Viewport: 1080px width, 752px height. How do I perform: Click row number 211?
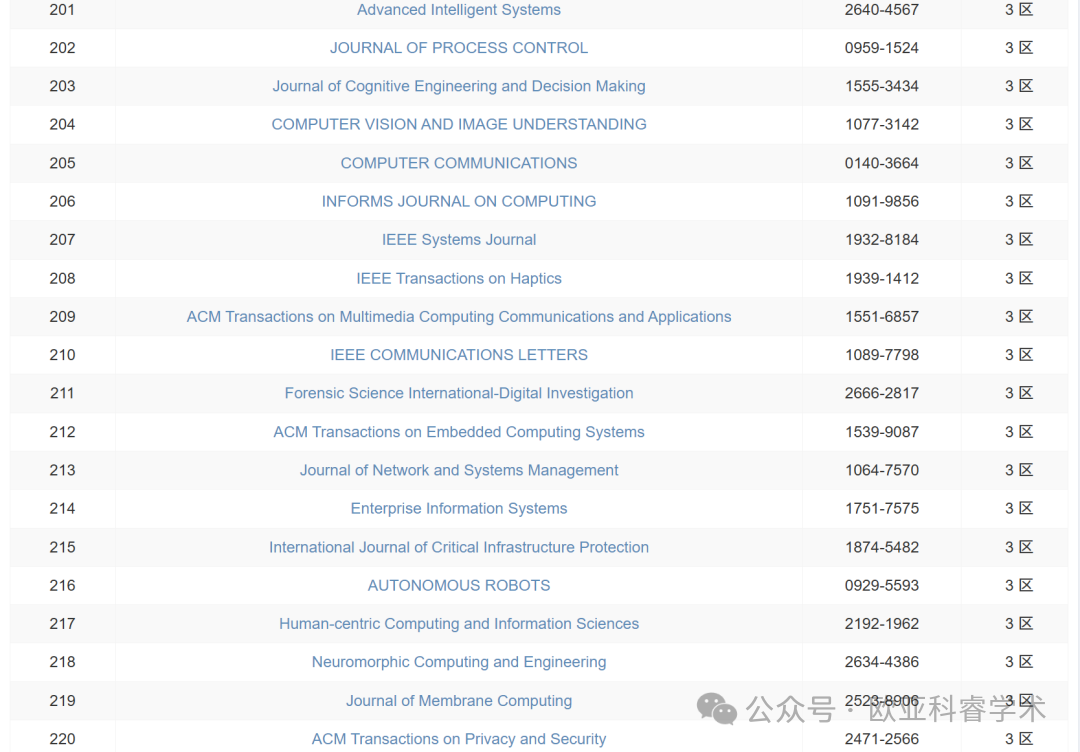[x=62, y=393]
